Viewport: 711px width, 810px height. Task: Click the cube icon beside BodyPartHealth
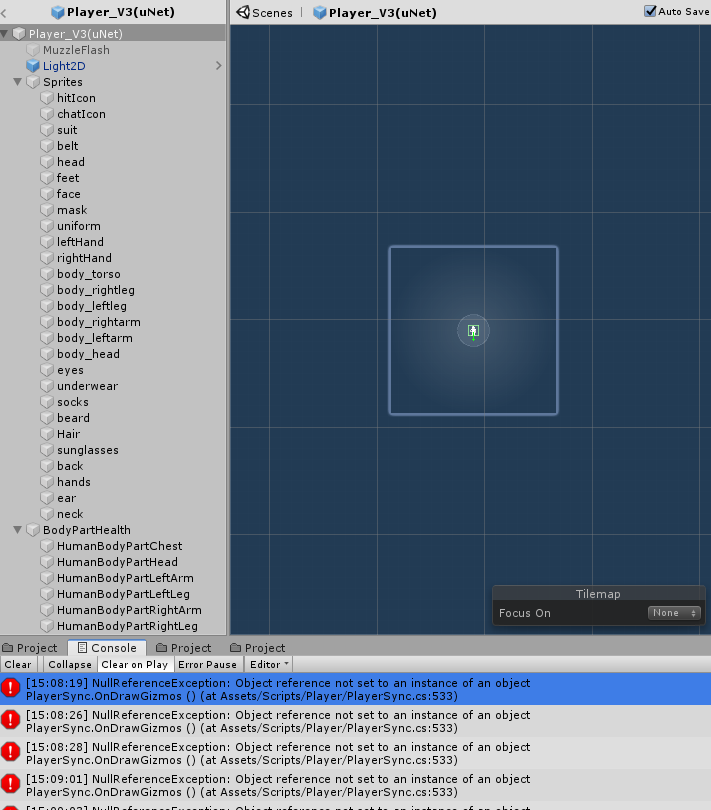point(33,531)
